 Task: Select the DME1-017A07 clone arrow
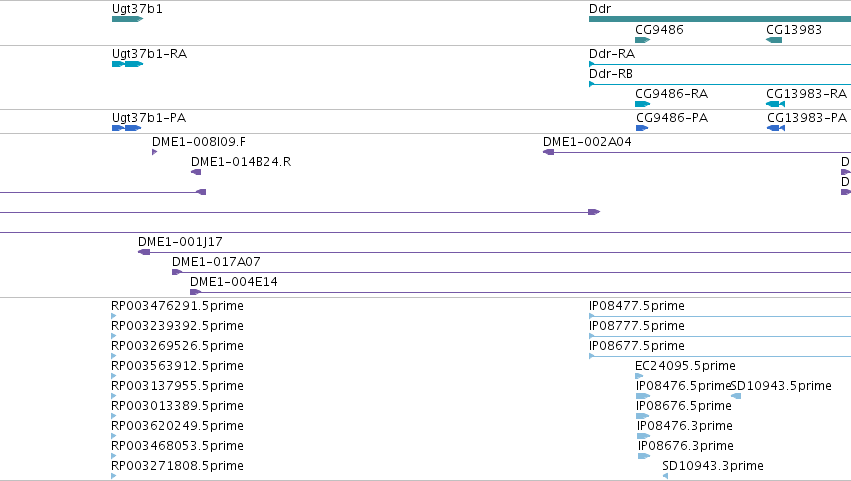point(177,272)
